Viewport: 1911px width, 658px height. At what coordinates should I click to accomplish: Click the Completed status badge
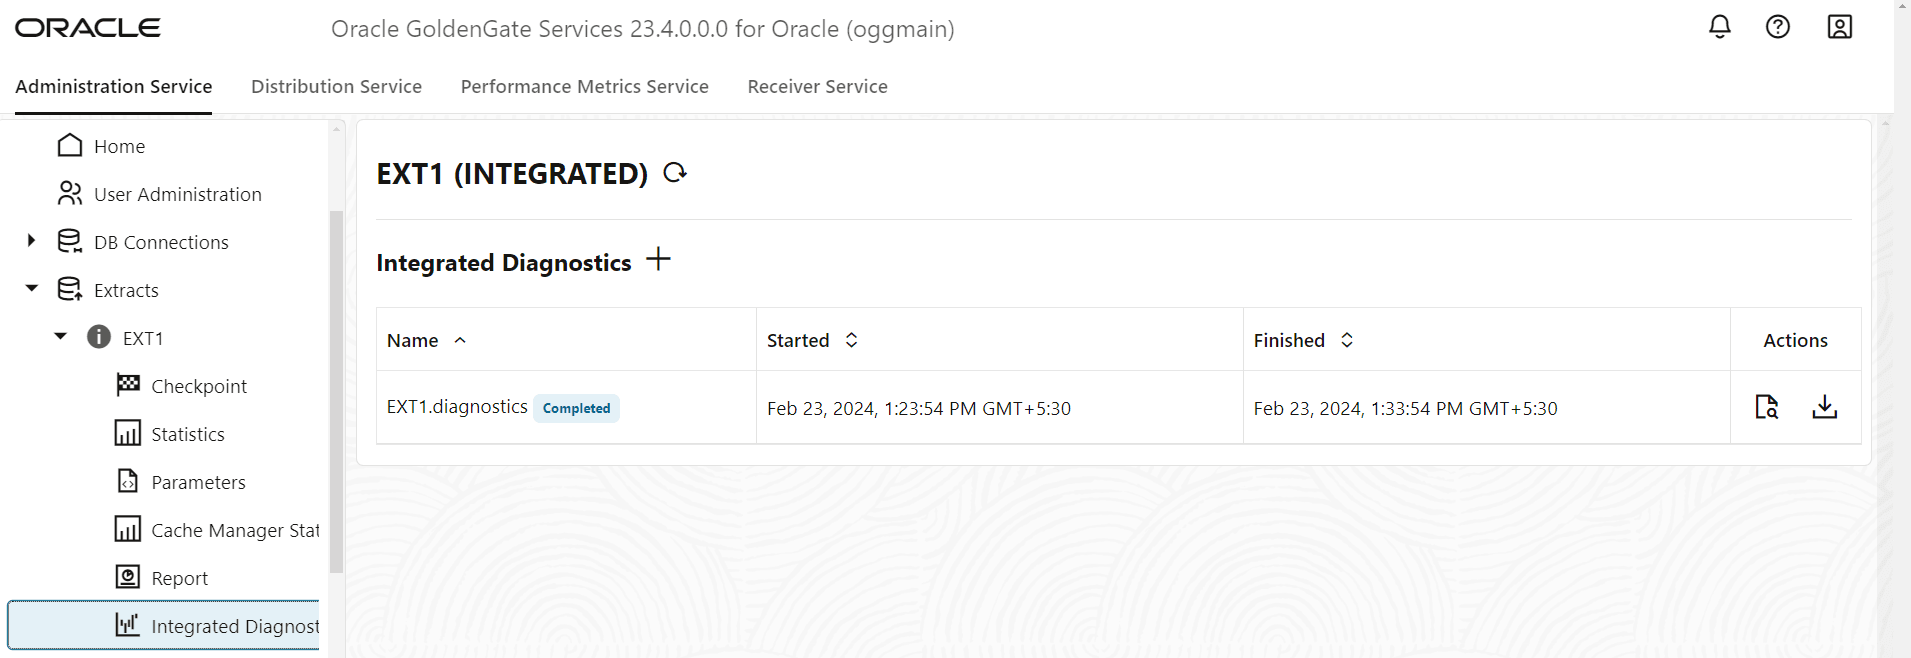click(x=576, y=408)
